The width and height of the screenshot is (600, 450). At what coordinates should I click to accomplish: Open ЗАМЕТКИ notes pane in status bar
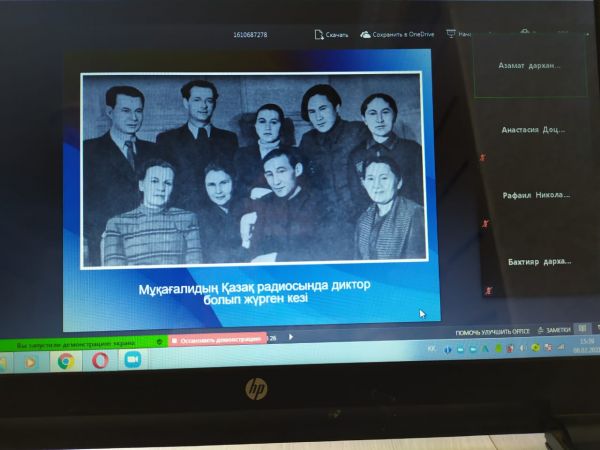[x=554, y=330]
